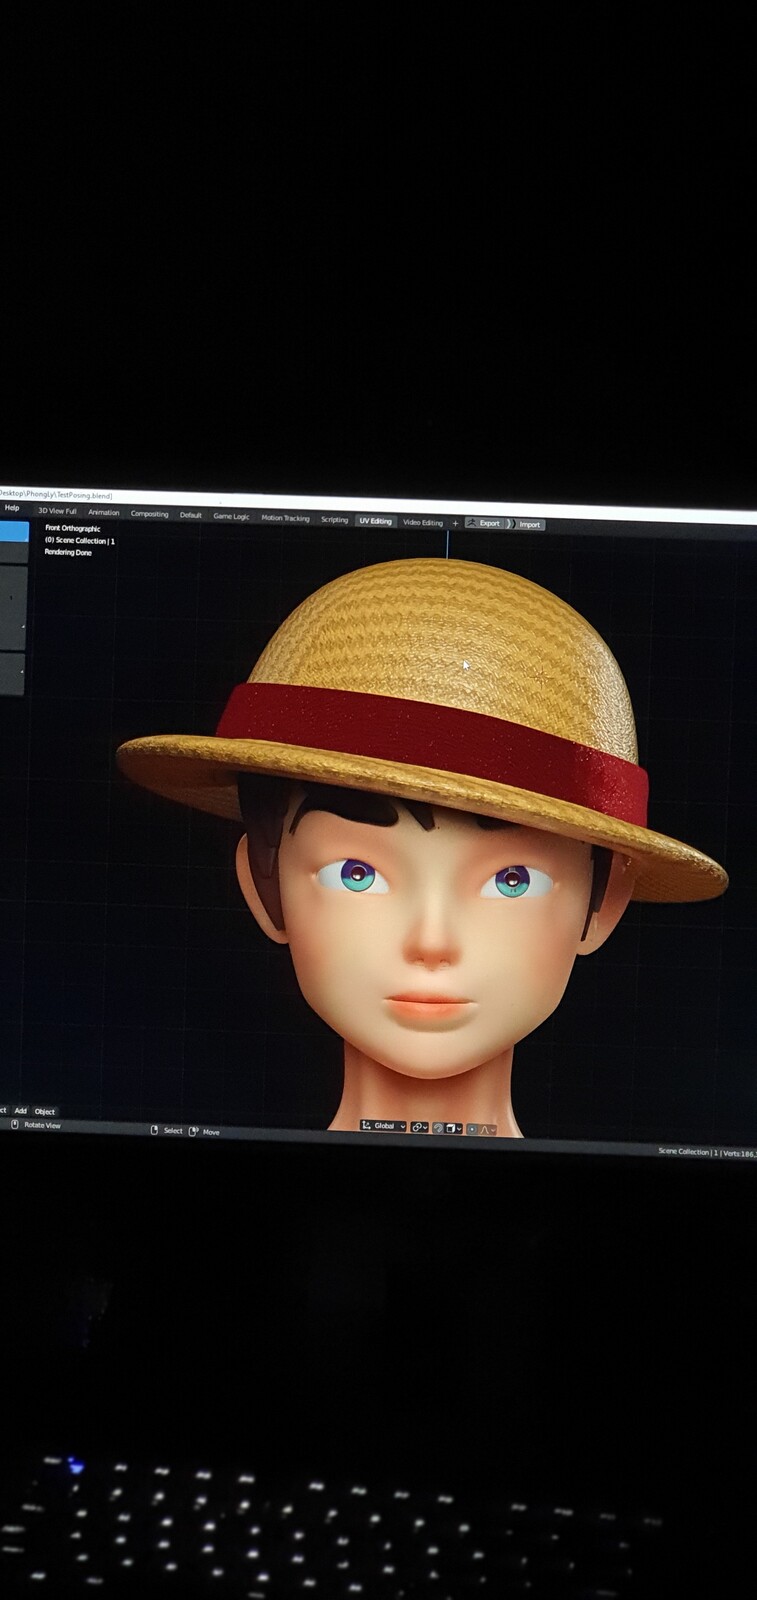Switch to the Scripting workspace tab
Viewport: 757px width, 1600px height.
(x=334, y=519)
